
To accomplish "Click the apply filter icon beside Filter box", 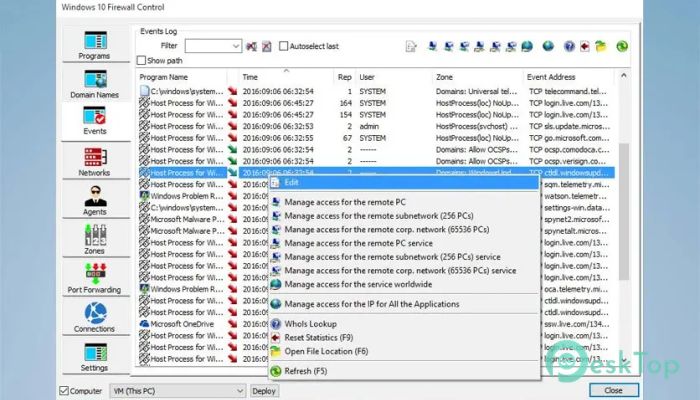I will (x=251, y=46).
